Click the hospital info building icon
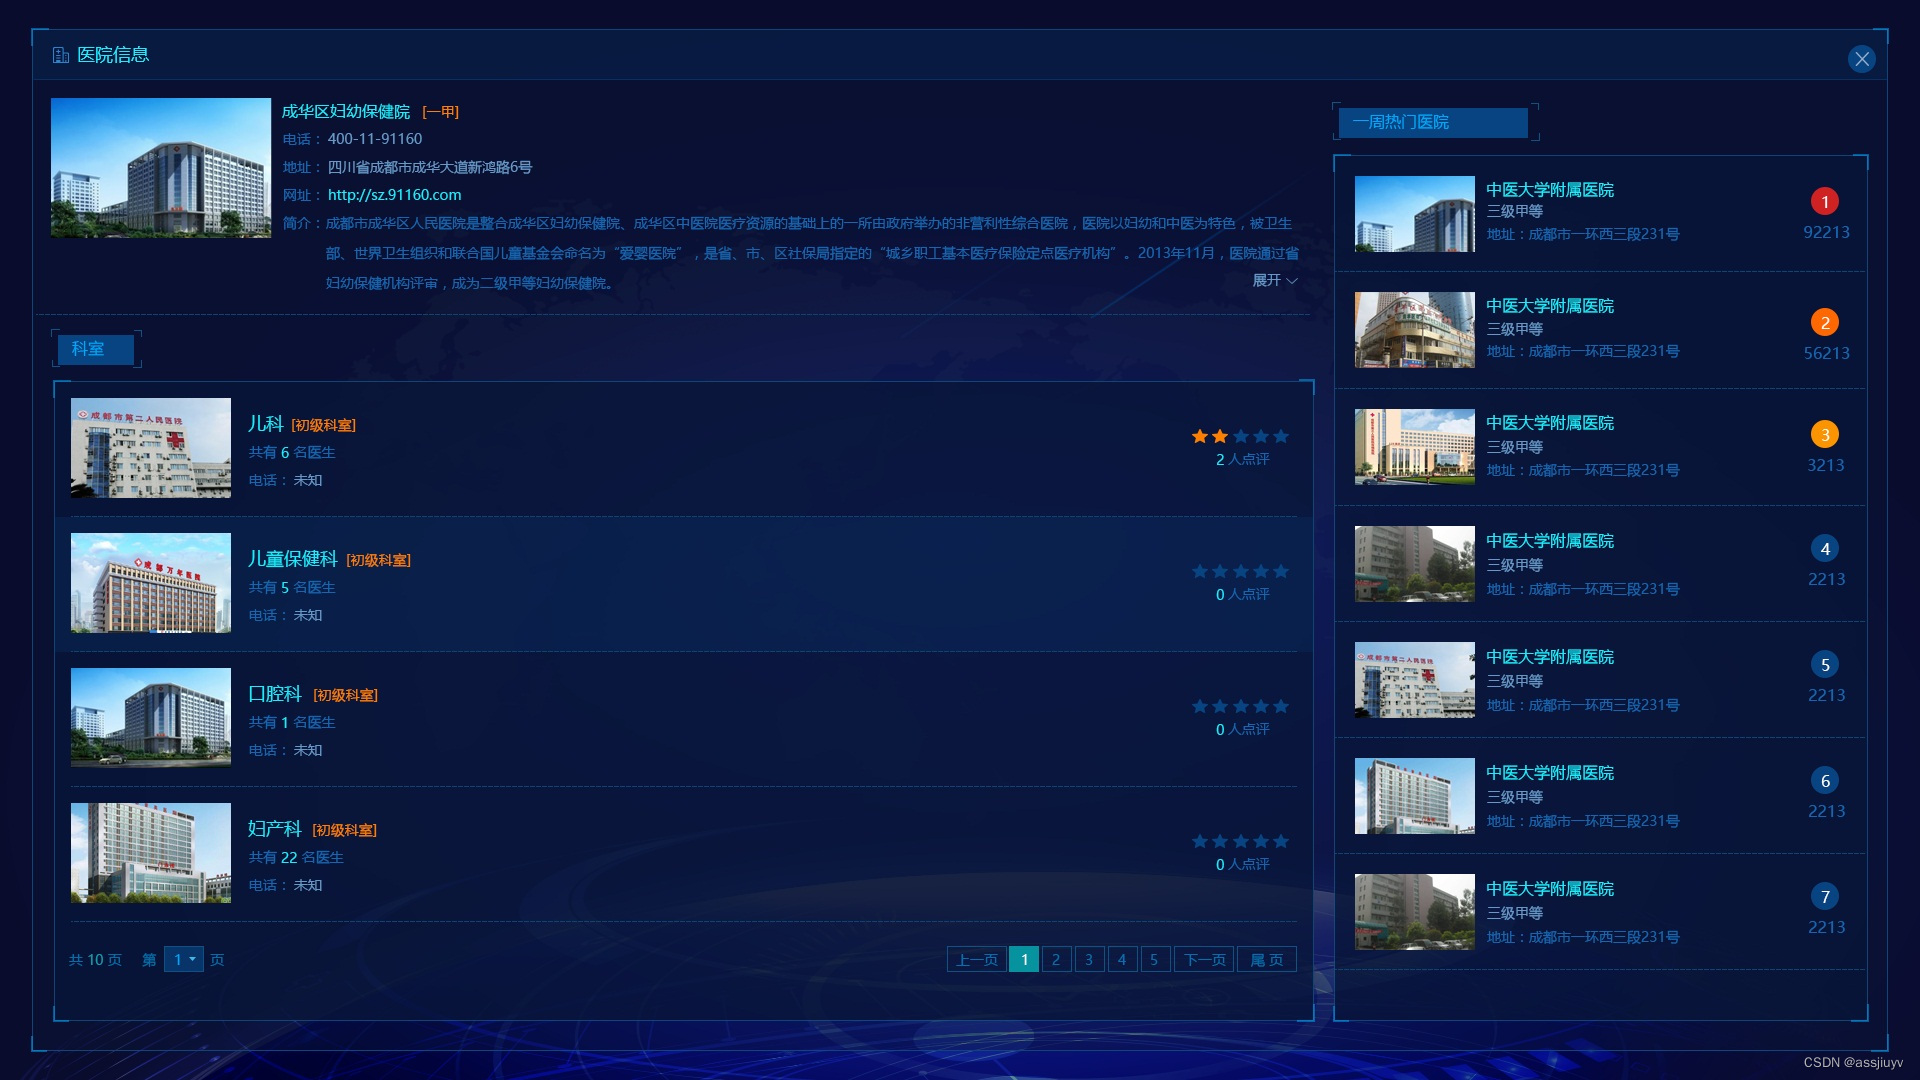This screenshot has height=1080, width=1920. point(60,55)
